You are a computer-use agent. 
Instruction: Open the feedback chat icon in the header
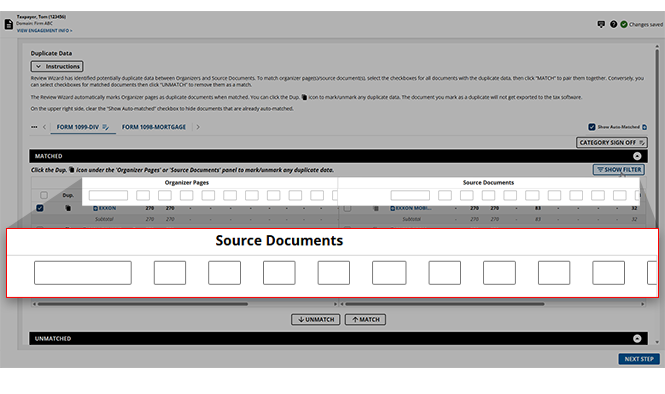coord(601,24)
